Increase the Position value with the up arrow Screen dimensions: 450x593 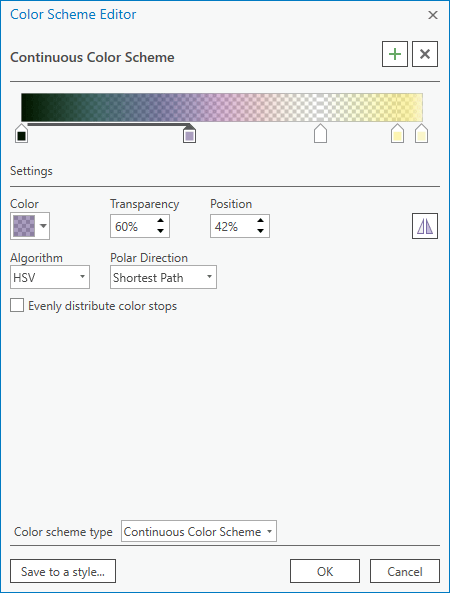[260, 221]
